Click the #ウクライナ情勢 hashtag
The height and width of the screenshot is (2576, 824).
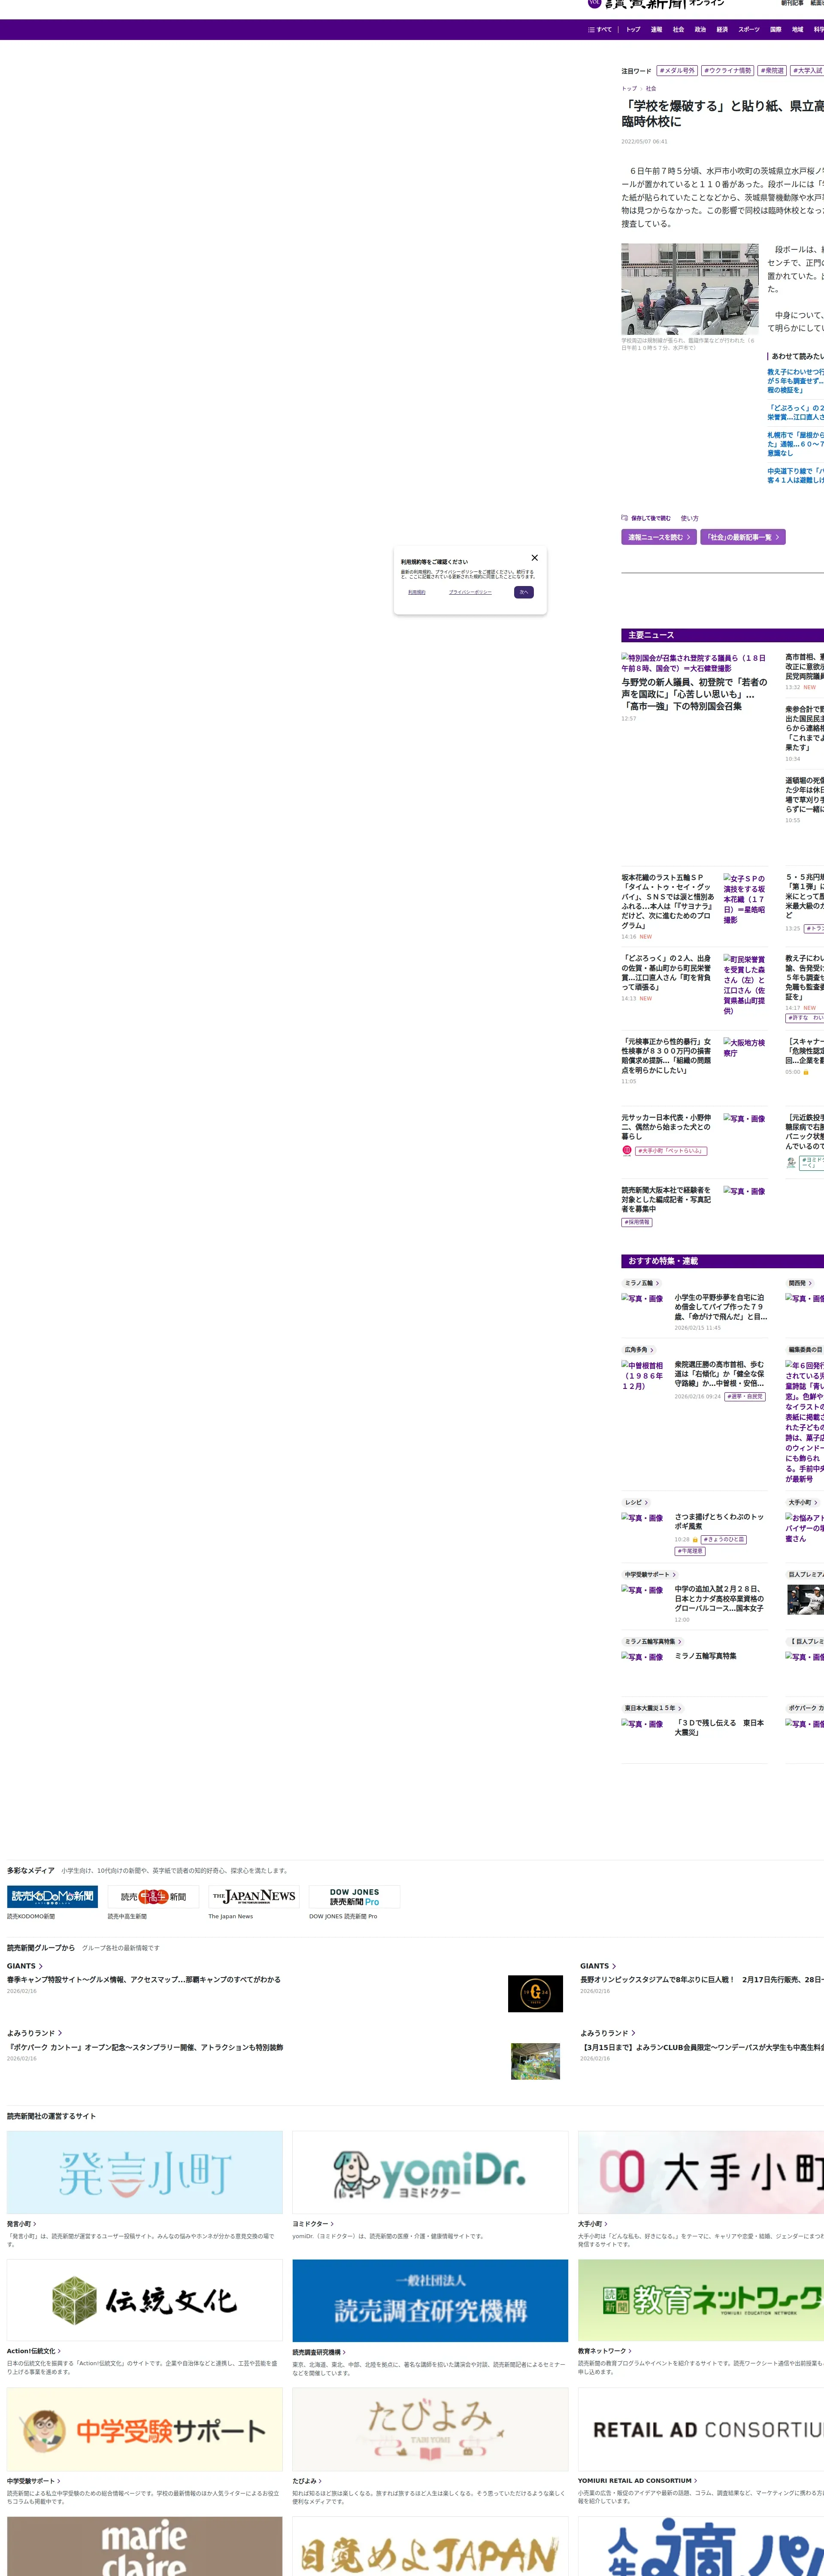(x=727, y=71)
